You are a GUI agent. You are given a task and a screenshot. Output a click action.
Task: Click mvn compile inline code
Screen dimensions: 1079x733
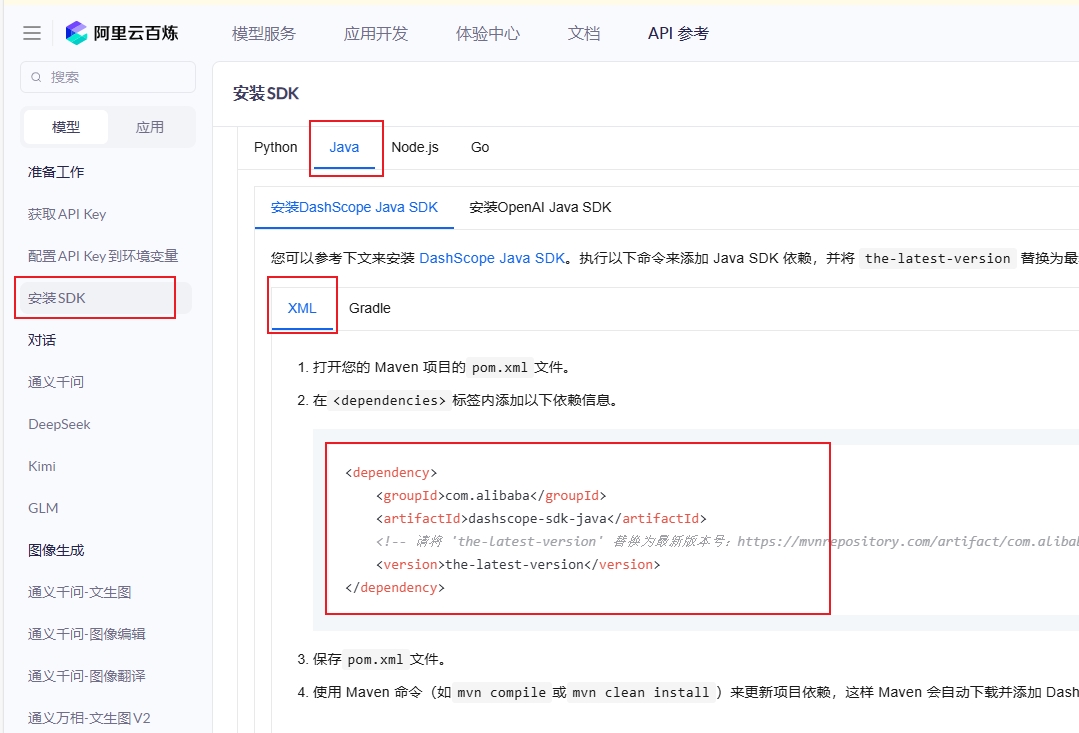point(502,692)
